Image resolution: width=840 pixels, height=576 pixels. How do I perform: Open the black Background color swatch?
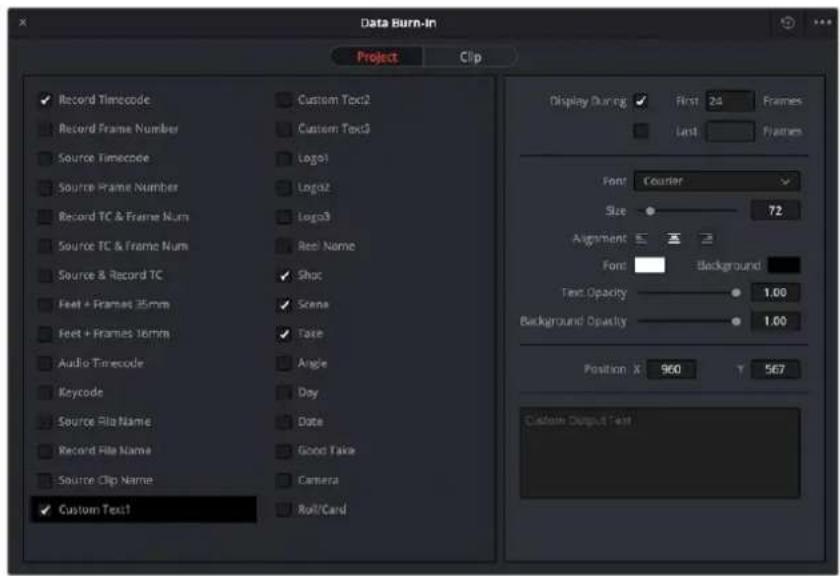pyautogui.click(x=784, y=265)
